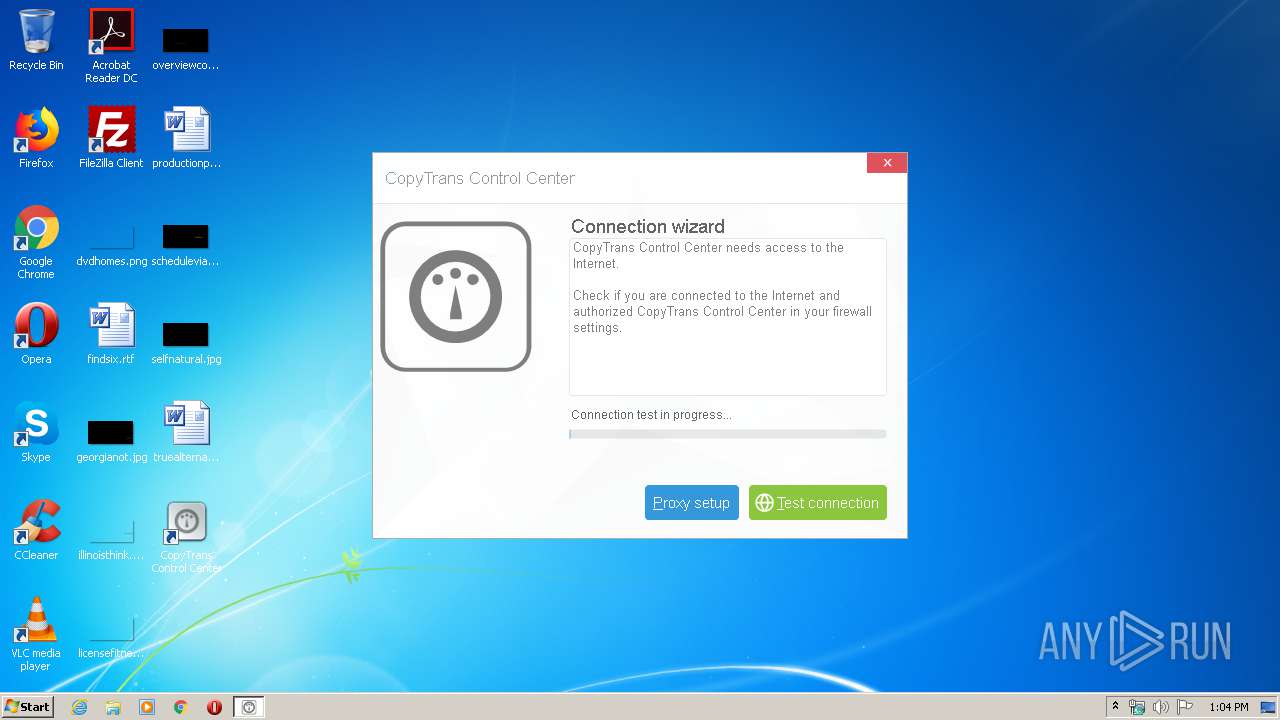
Task: Select georgianot.jpg image on desktop
Action: tap(111, 441)
